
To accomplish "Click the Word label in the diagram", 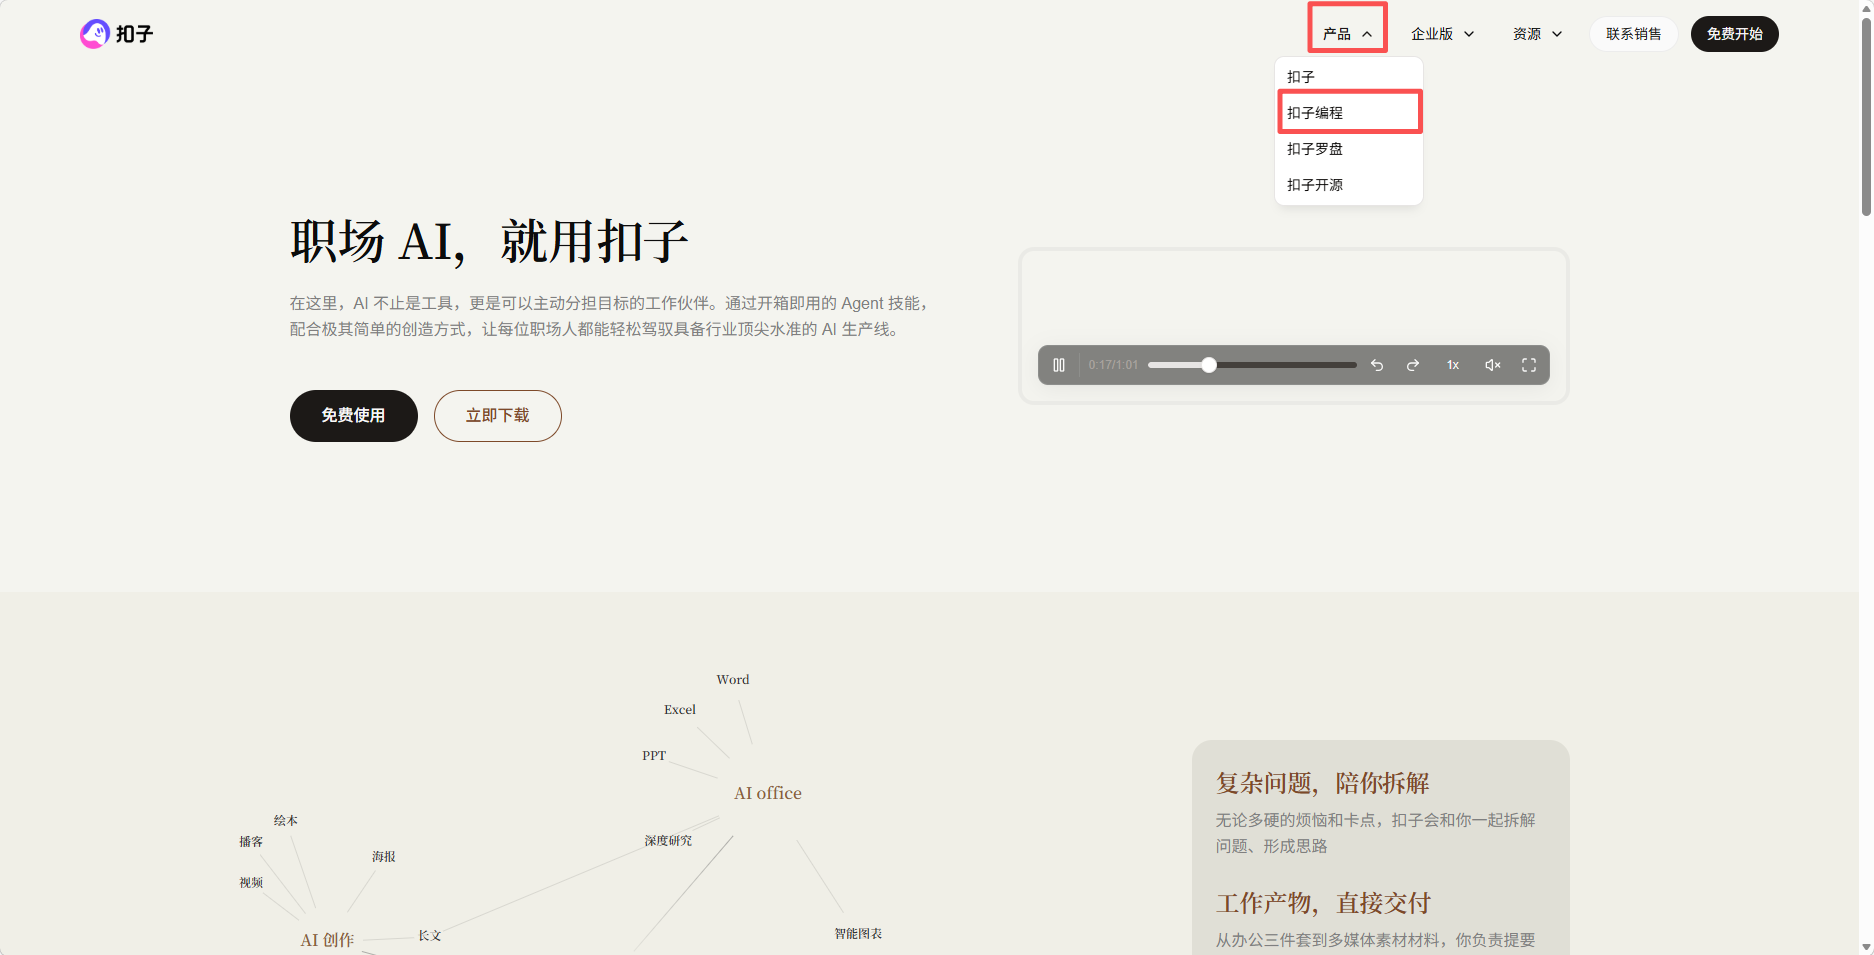I will click(x=733, y=680).
